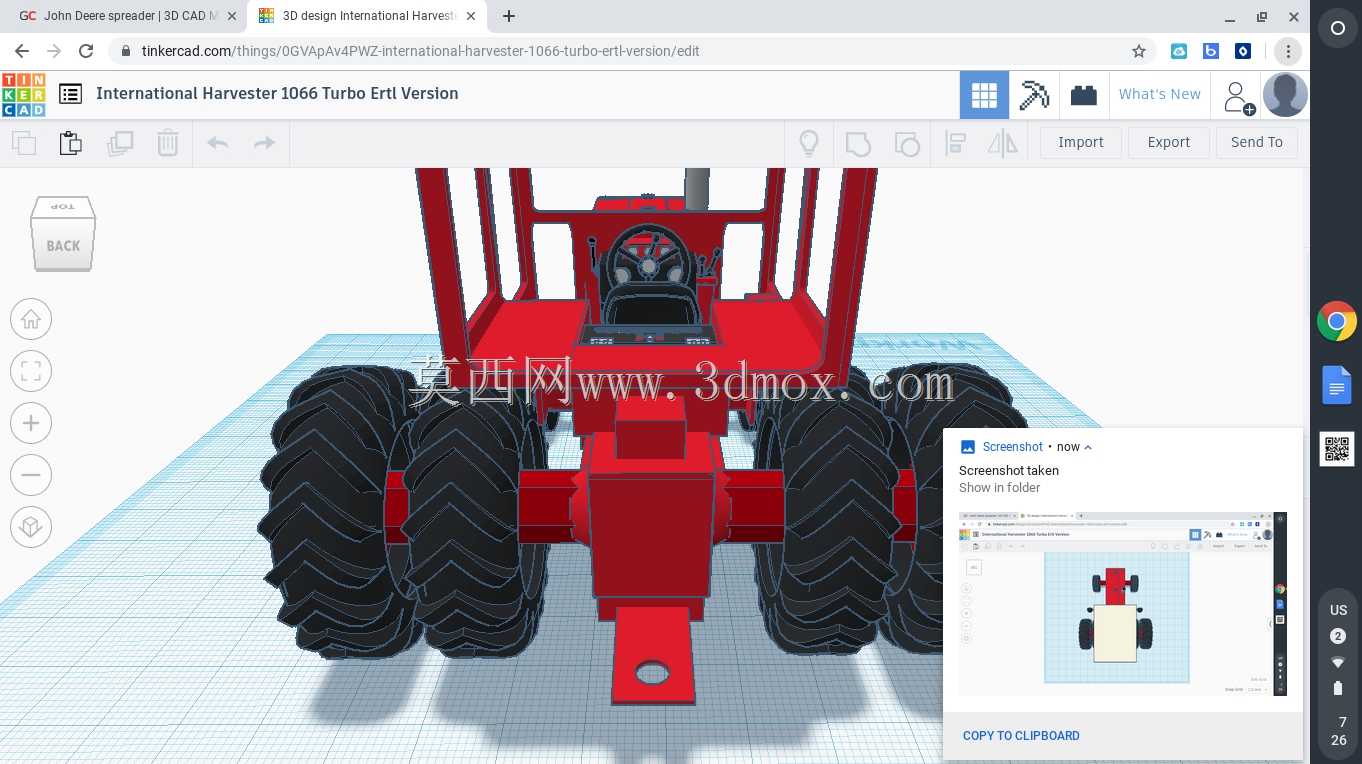Click the invite collaborator person icon

tap(1237, 97)
